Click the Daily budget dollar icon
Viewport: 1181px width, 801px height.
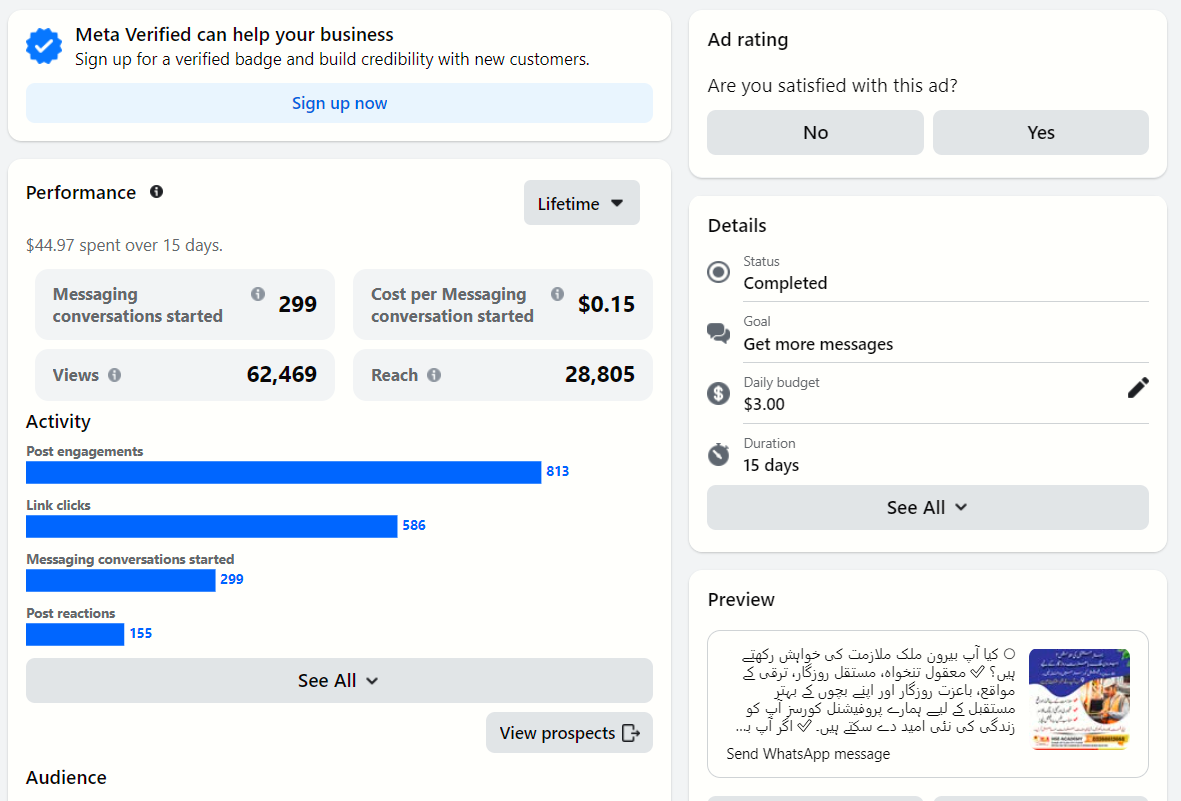click(718, 393)
